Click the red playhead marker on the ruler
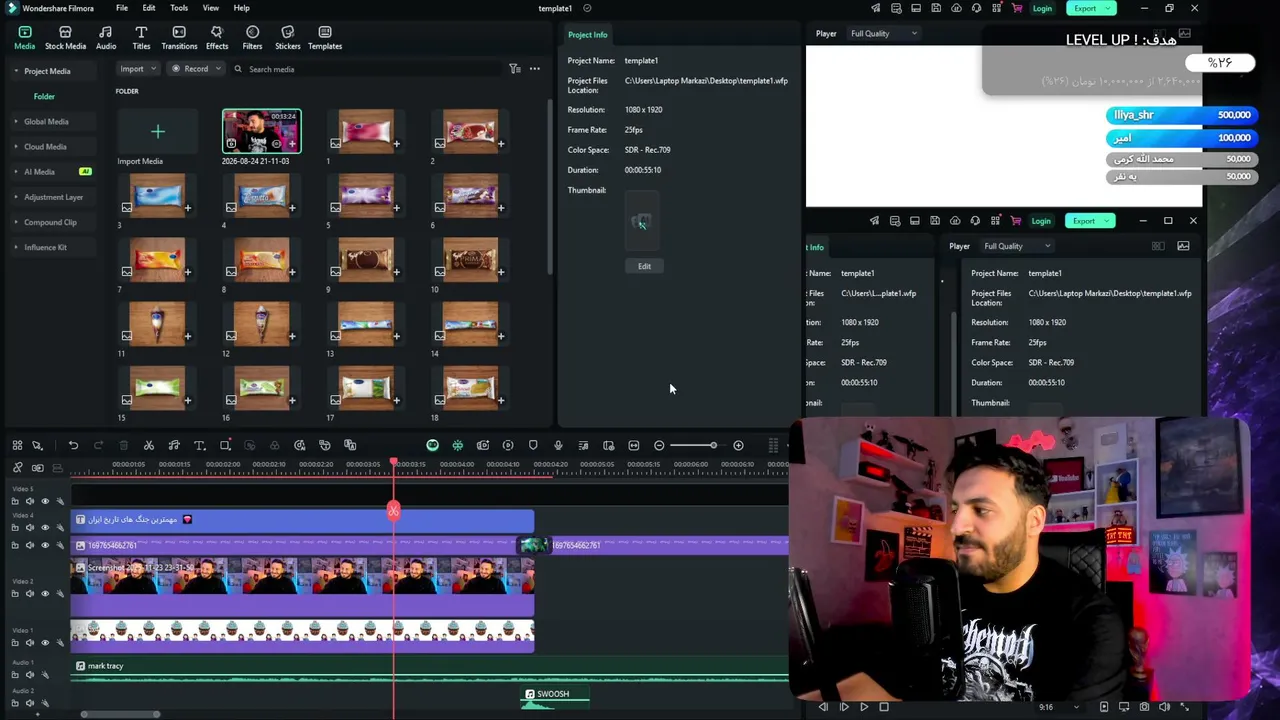 click(394, 464)
